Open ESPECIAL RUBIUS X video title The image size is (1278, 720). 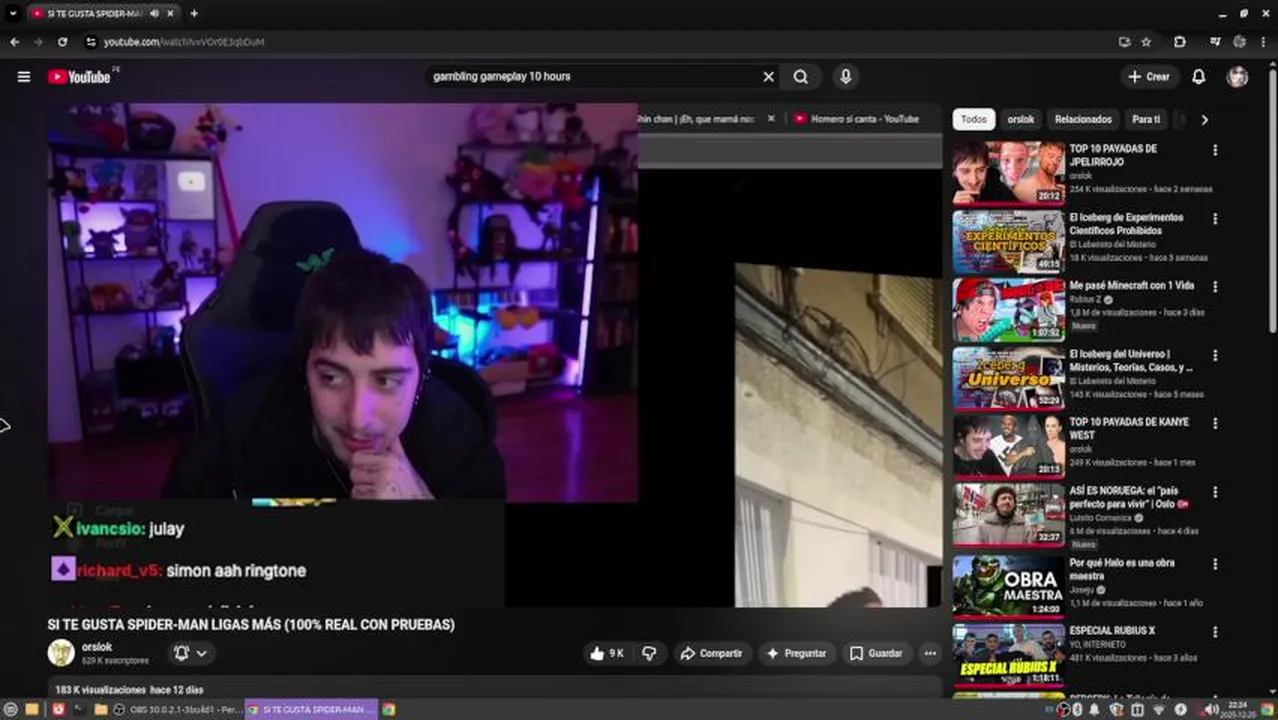[x=1112, y=631]
